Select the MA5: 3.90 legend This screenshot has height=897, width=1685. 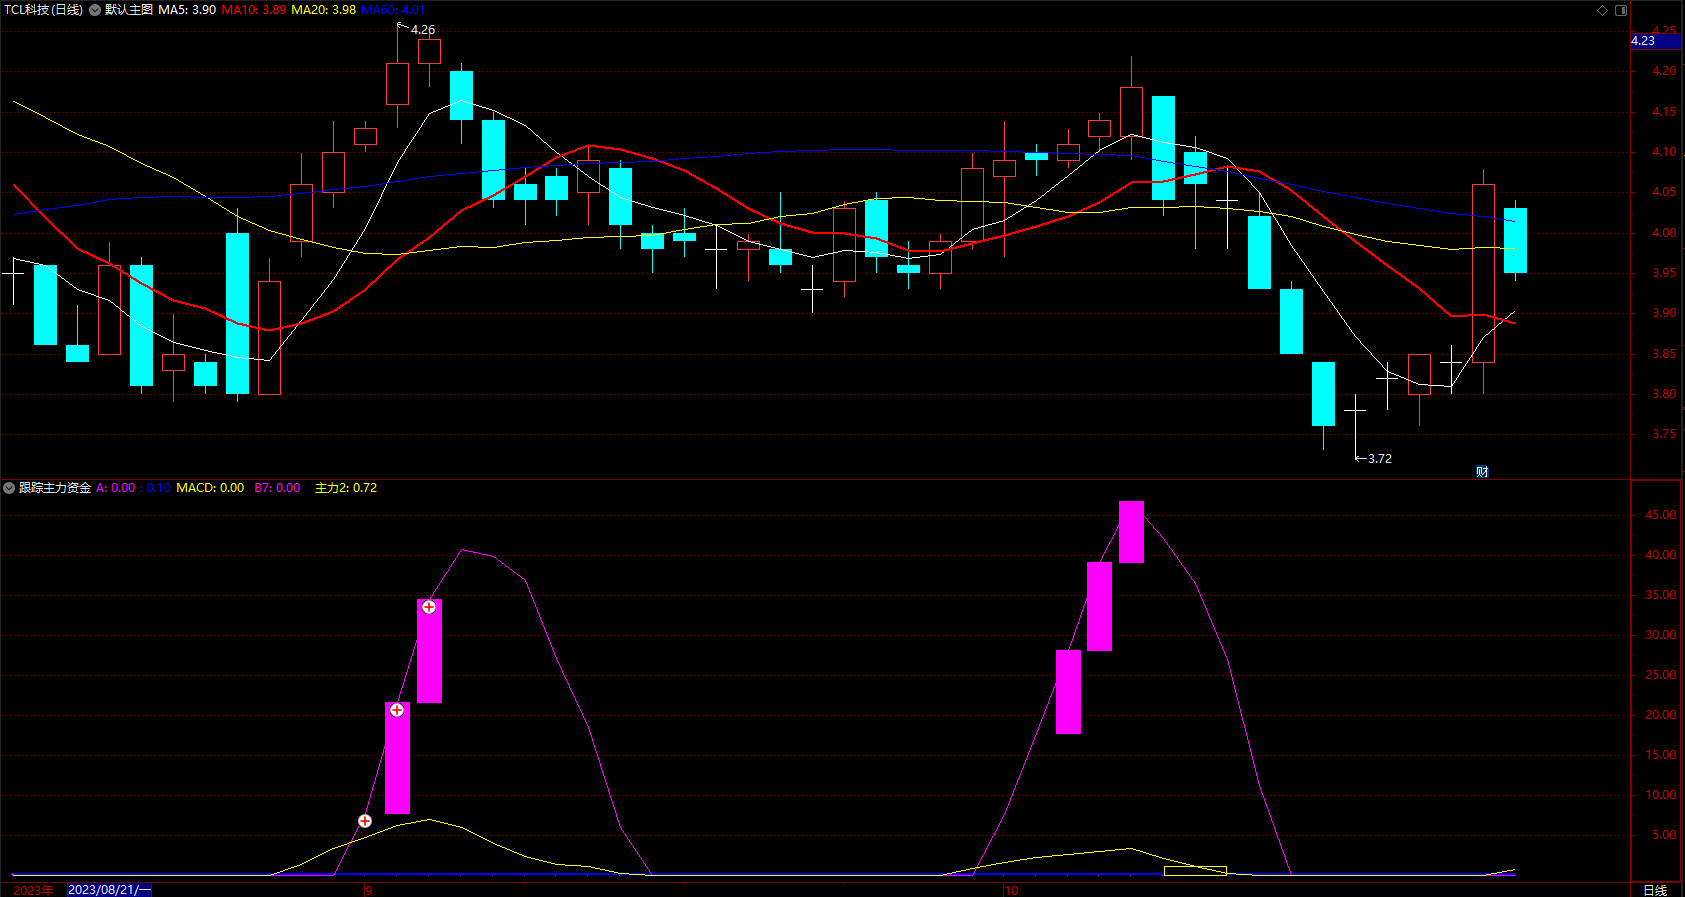(x=187, y=10)
